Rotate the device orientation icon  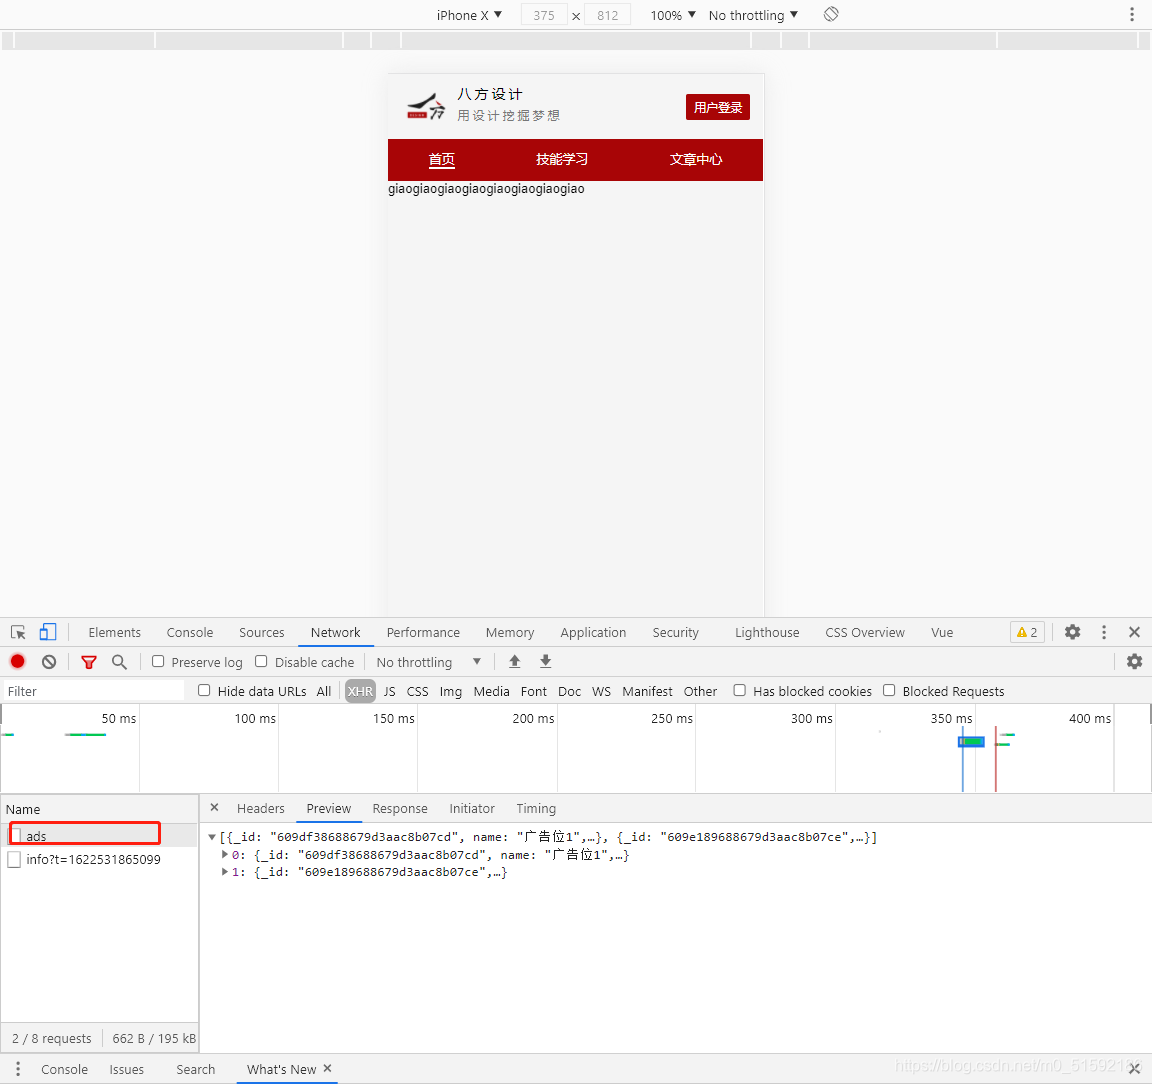pyautogui.click(x=831, y=14)
